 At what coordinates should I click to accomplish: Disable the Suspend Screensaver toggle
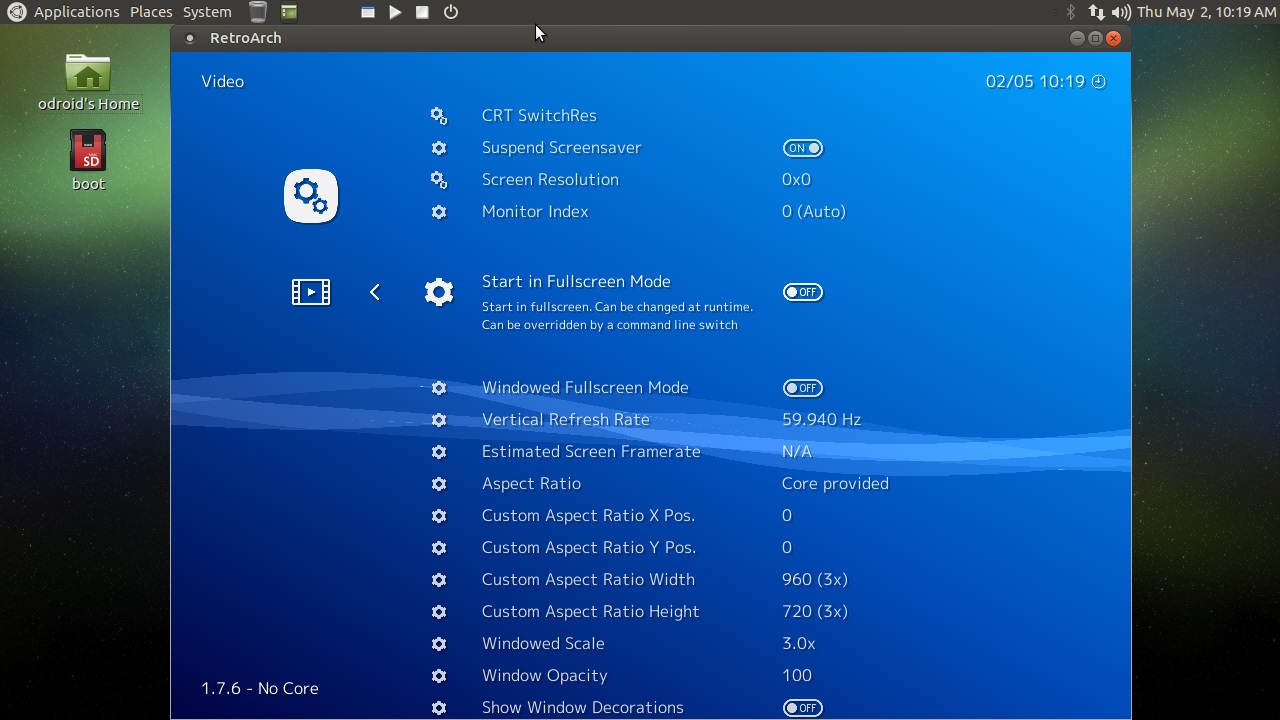803,148
